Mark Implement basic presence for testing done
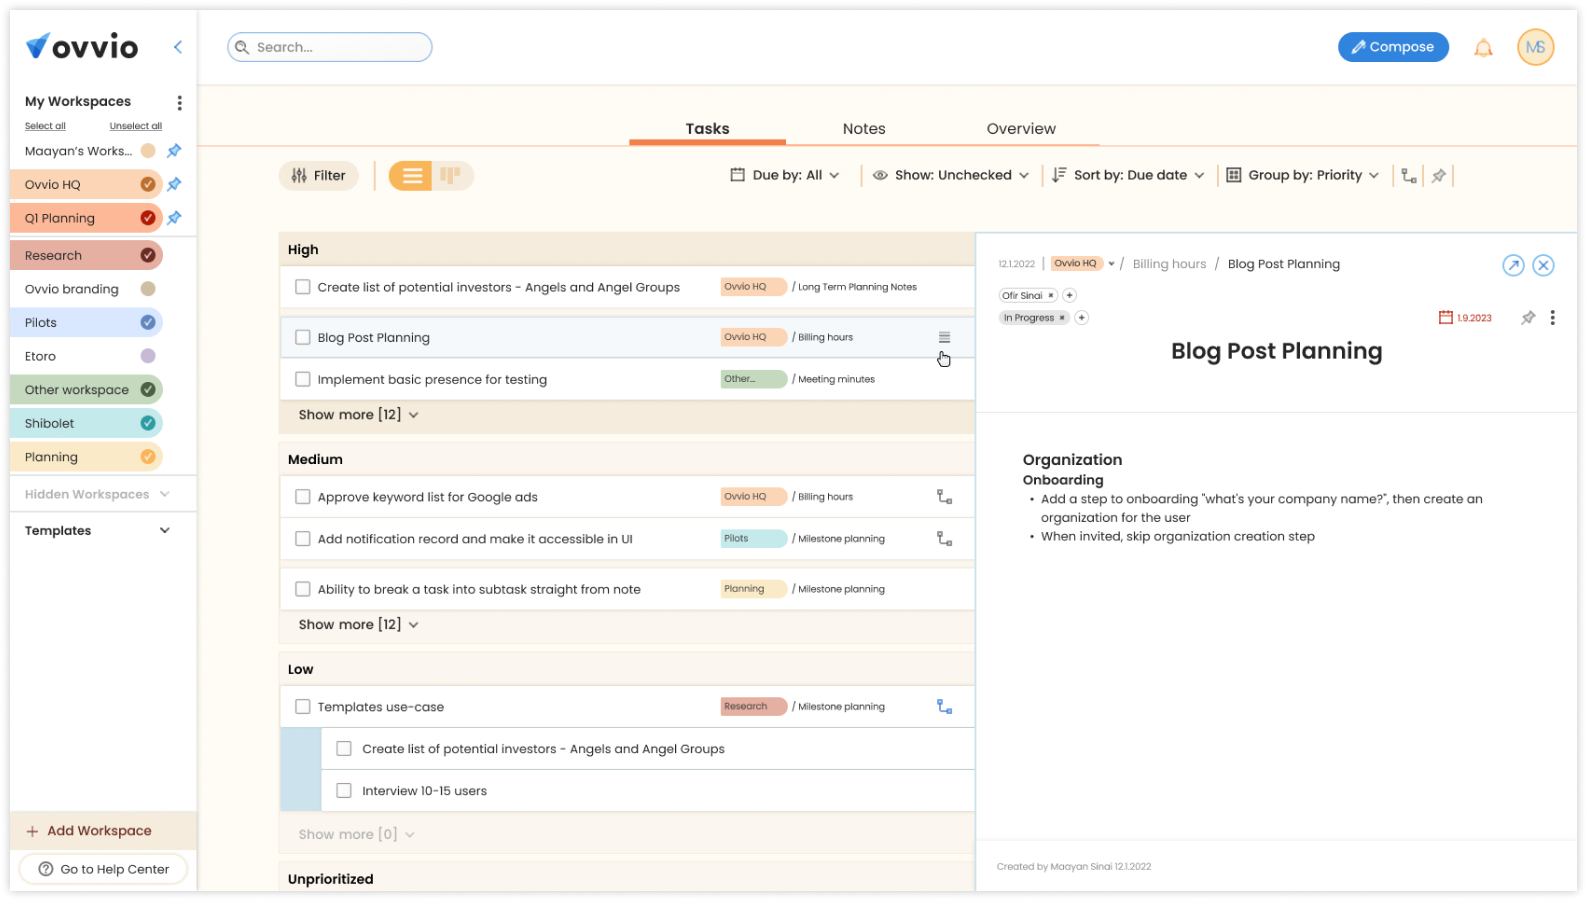Image resolution: width=1587 pixels, height=901 pixels. (x=303, y=380)
